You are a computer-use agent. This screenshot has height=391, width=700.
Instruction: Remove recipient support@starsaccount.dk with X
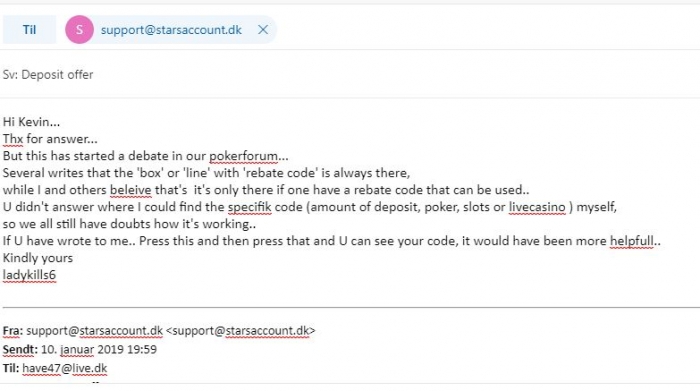click(x=263, y=30)
